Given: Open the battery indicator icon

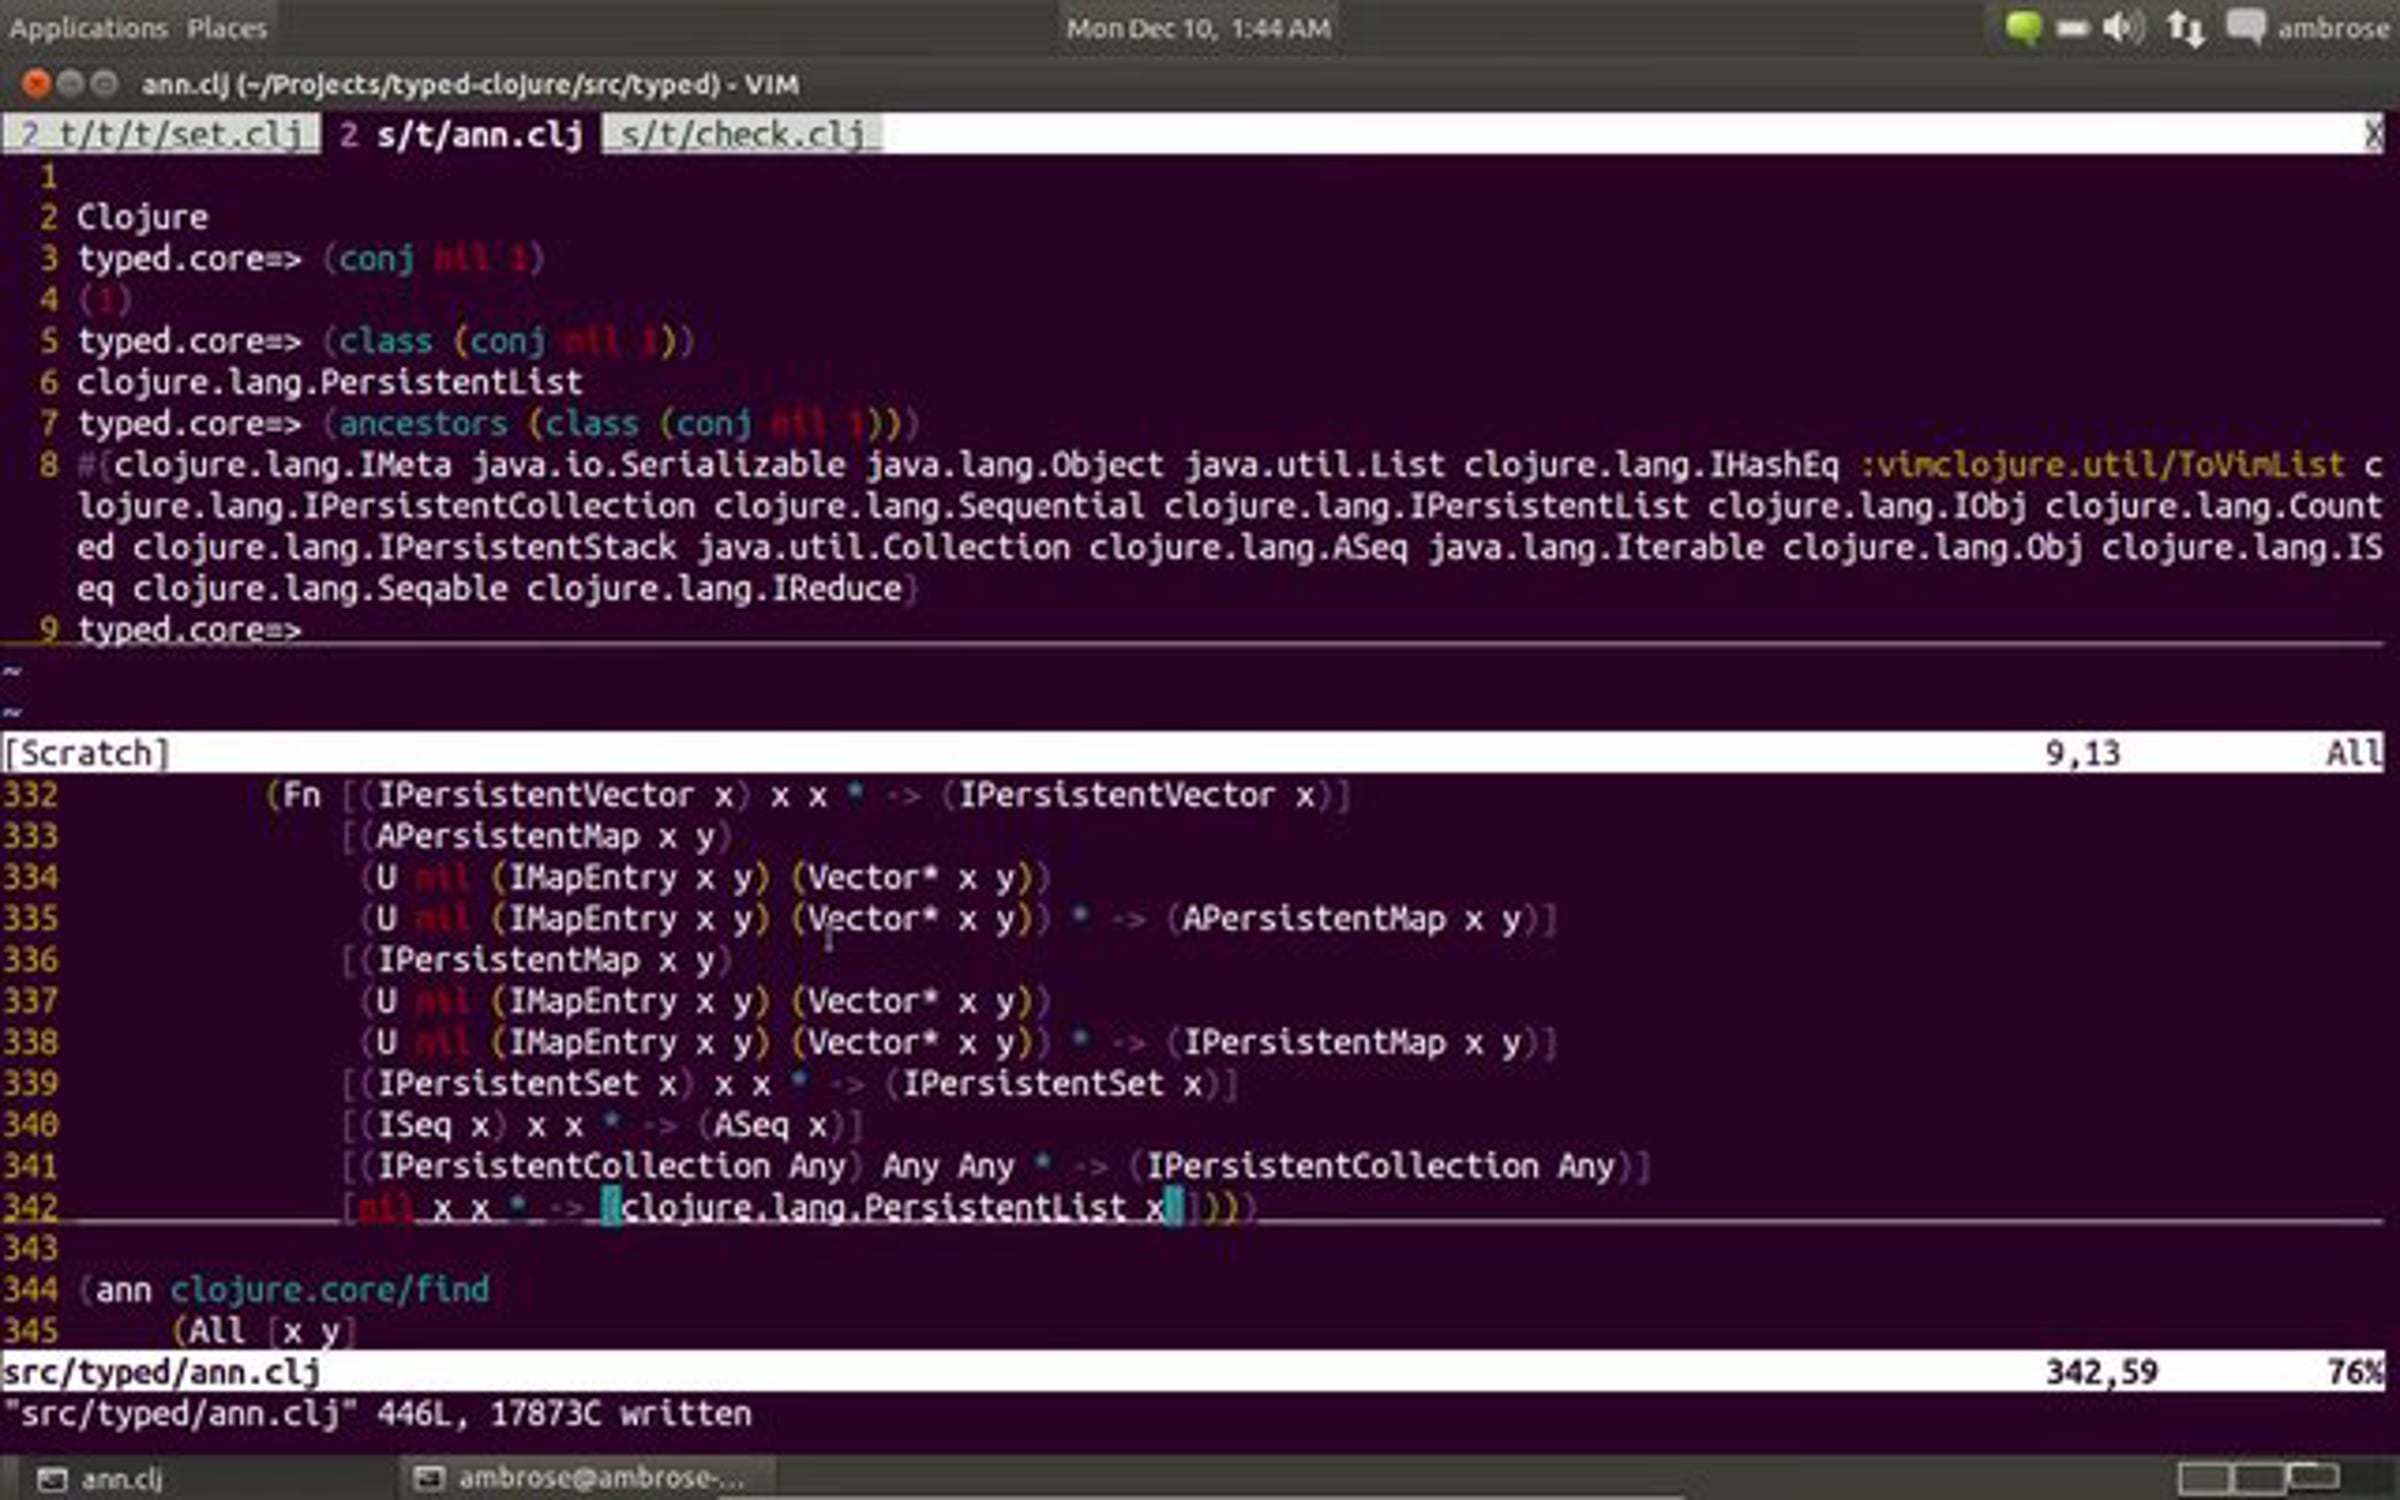Looking at the screenshot, I should coord(2072,28).
